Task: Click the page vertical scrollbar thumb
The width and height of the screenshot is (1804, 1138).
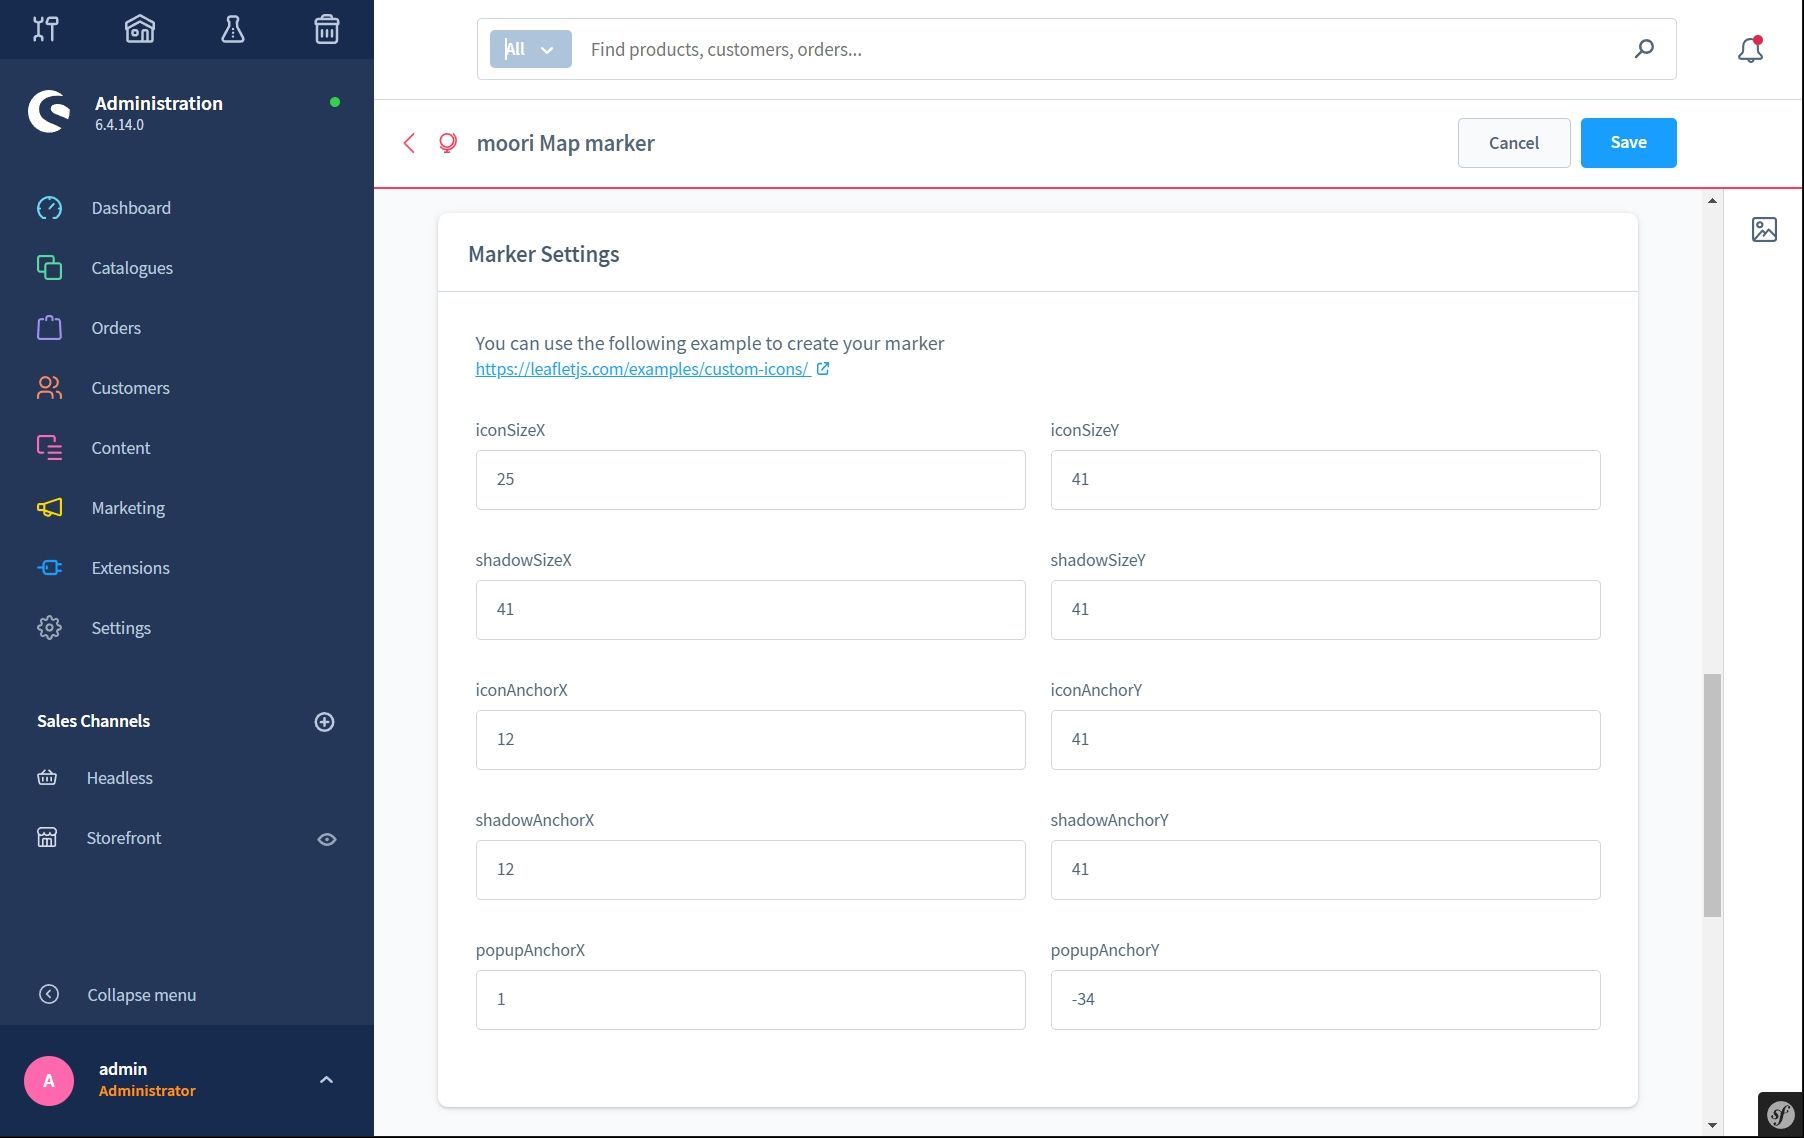Action: 1712,794
